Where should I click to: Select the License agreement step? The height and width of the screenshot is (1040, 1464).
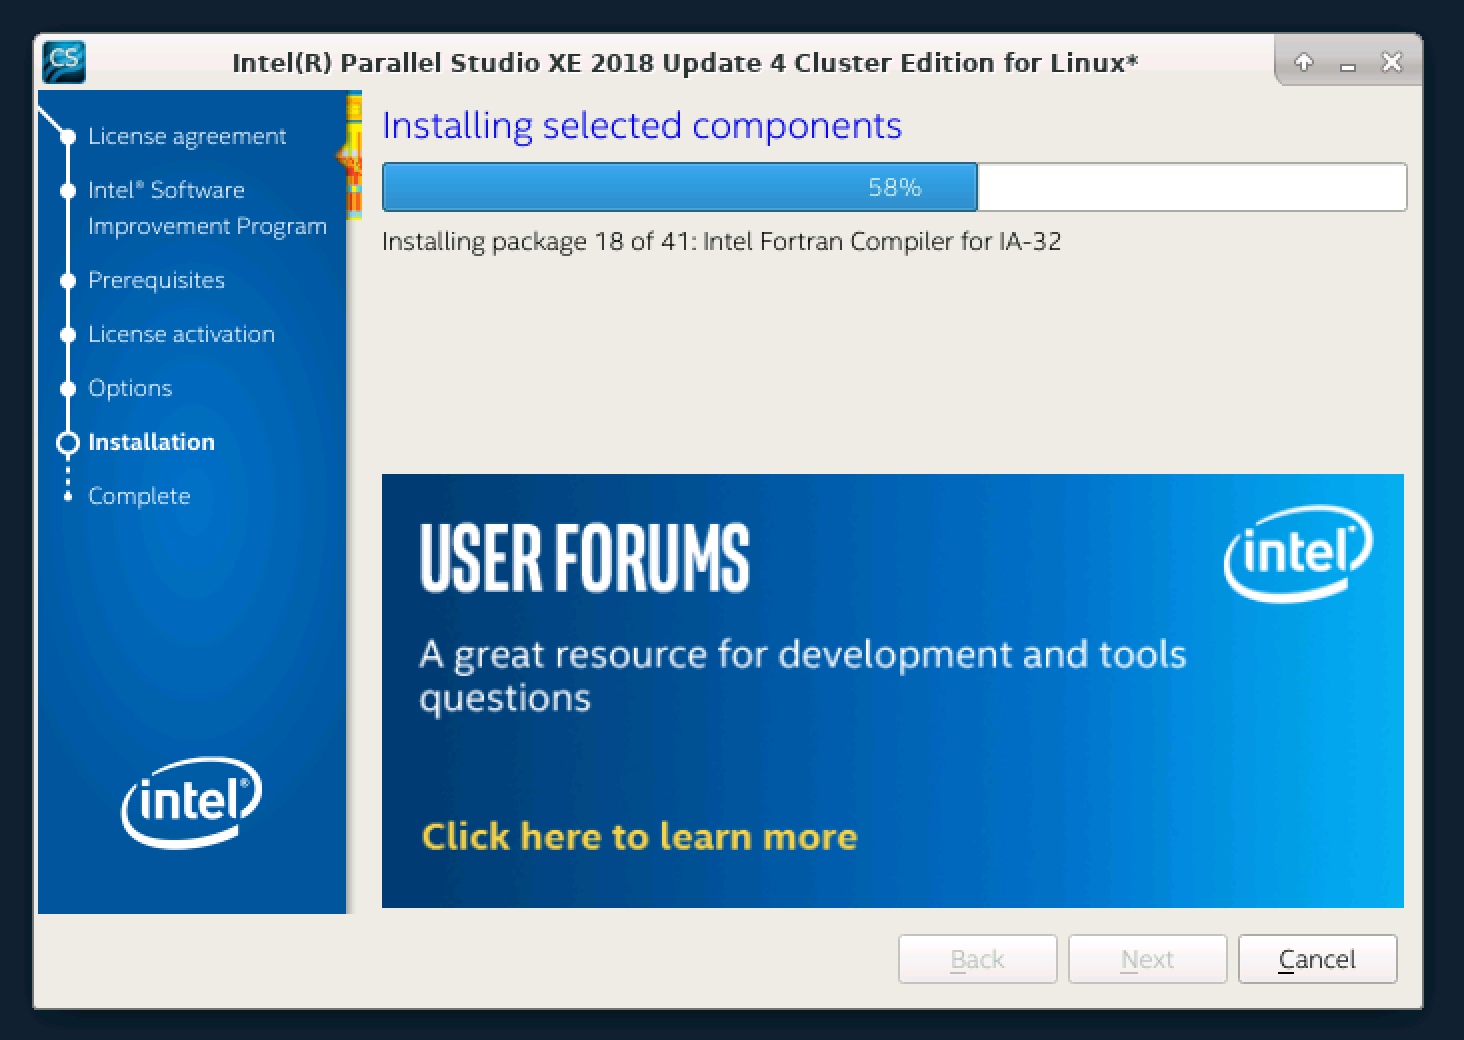click(186, 136)
